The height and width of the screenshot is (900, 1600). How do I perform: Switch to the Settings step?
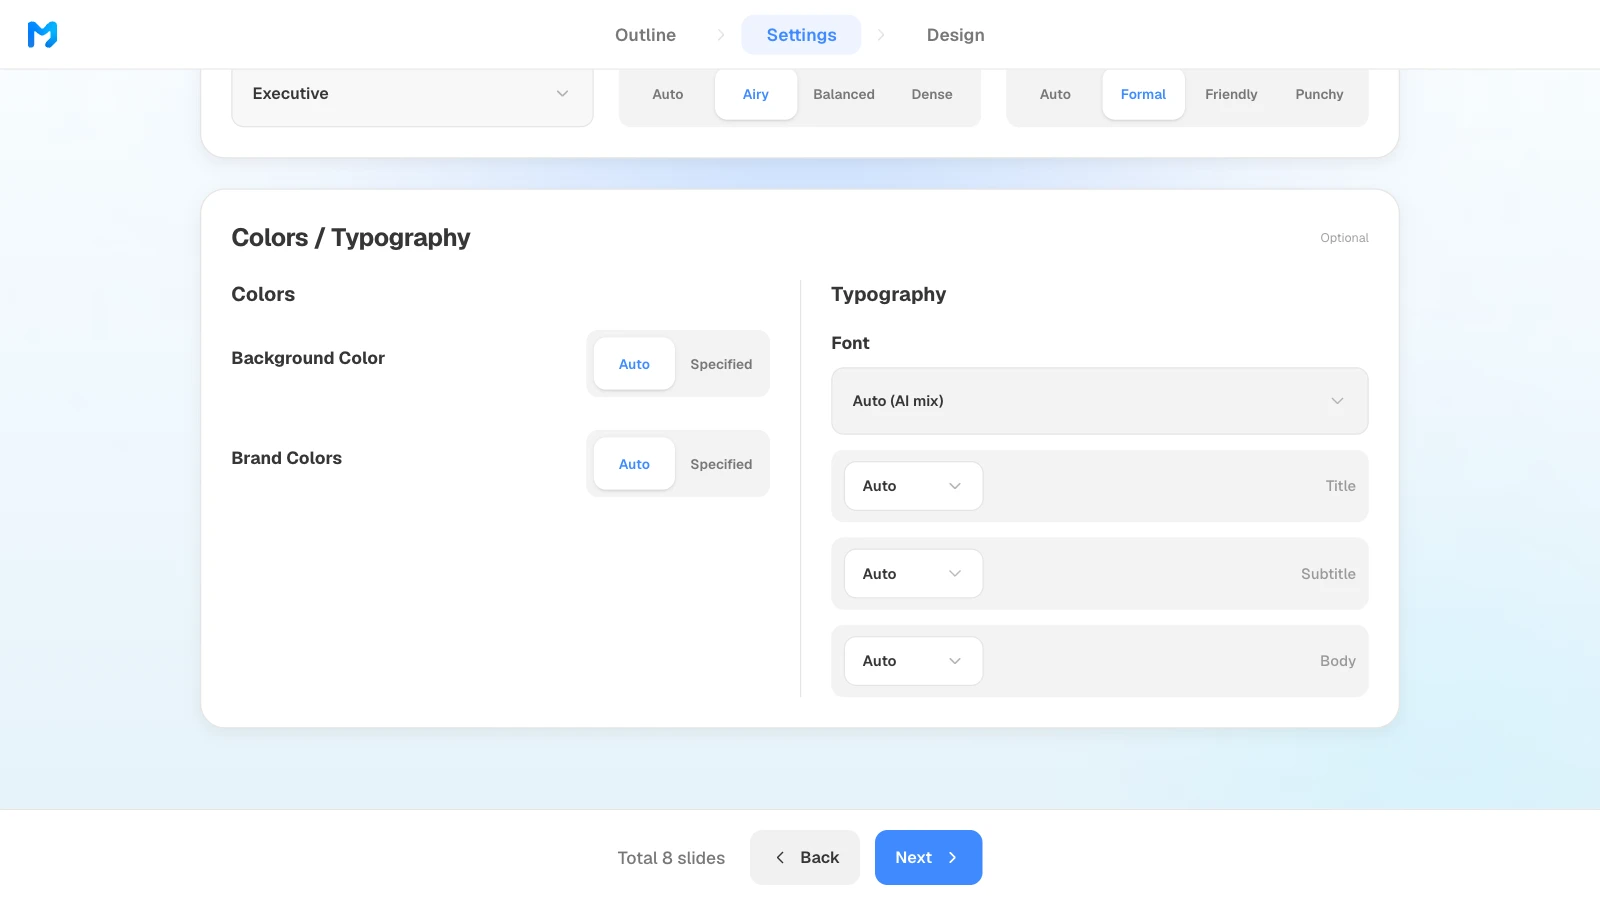[801, 35]
